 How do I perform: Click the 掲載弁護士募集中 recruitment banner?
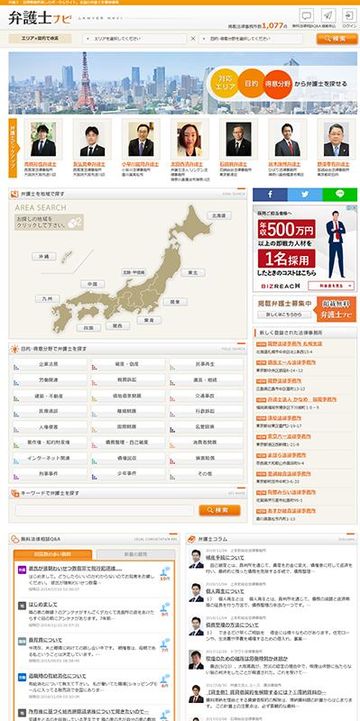(x=305, y=309)
